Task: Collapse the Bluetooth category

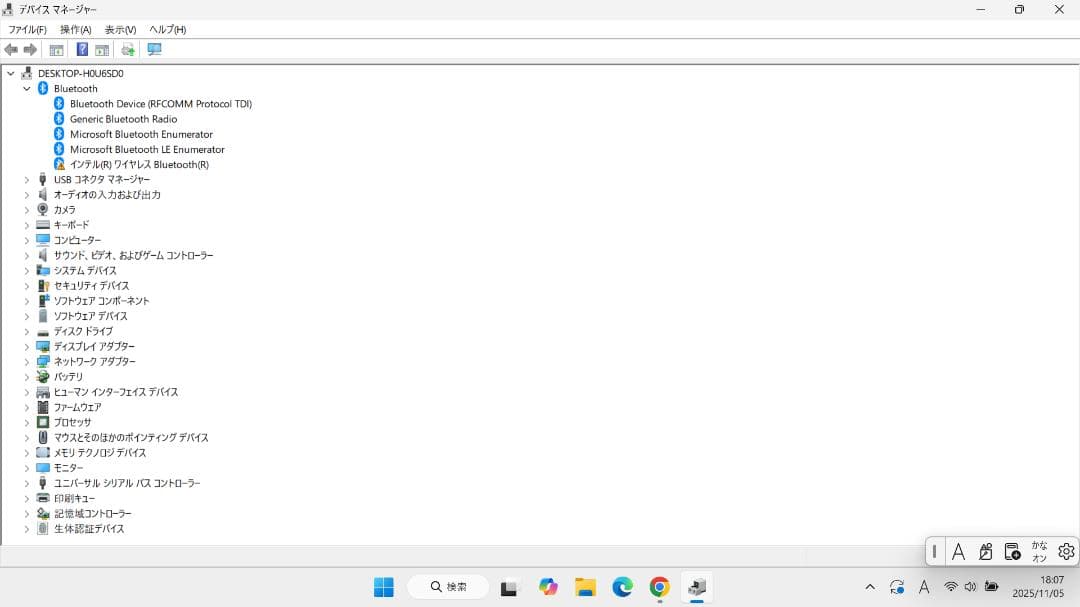Action: coord(26,88)
